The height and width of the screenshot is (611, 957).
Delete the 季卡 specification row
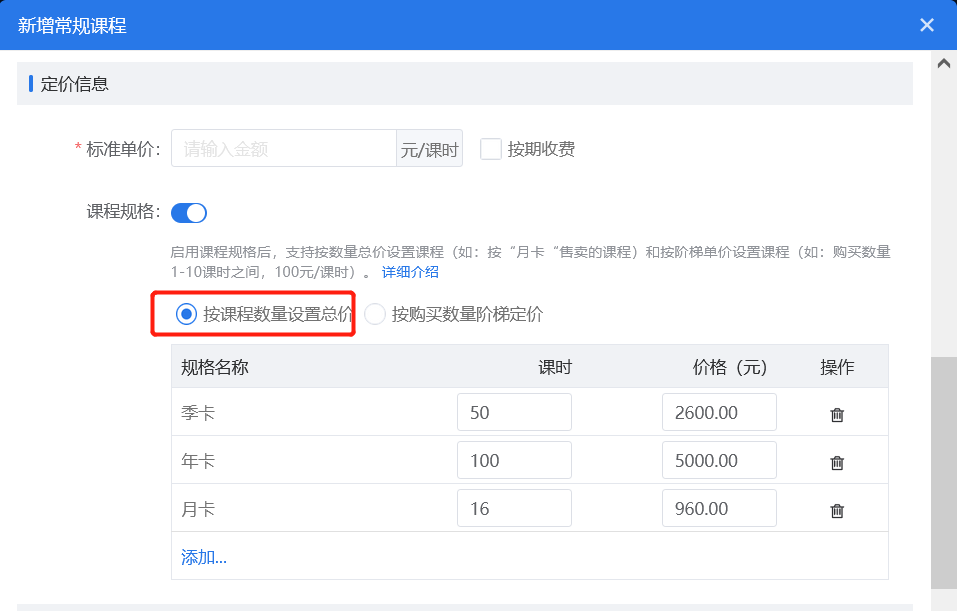coord(836,411)
